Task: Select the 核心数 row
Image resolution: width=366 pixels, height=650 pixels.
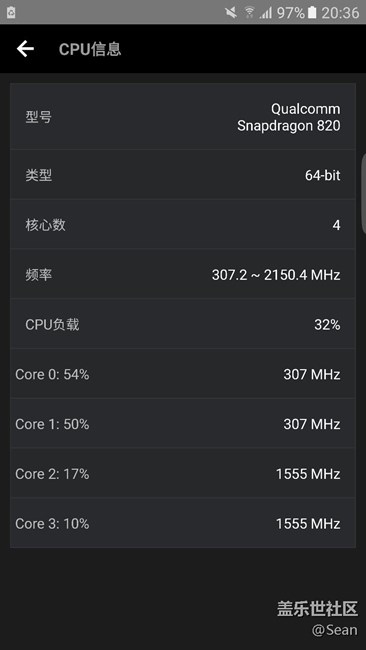Action: pos(183,225)
